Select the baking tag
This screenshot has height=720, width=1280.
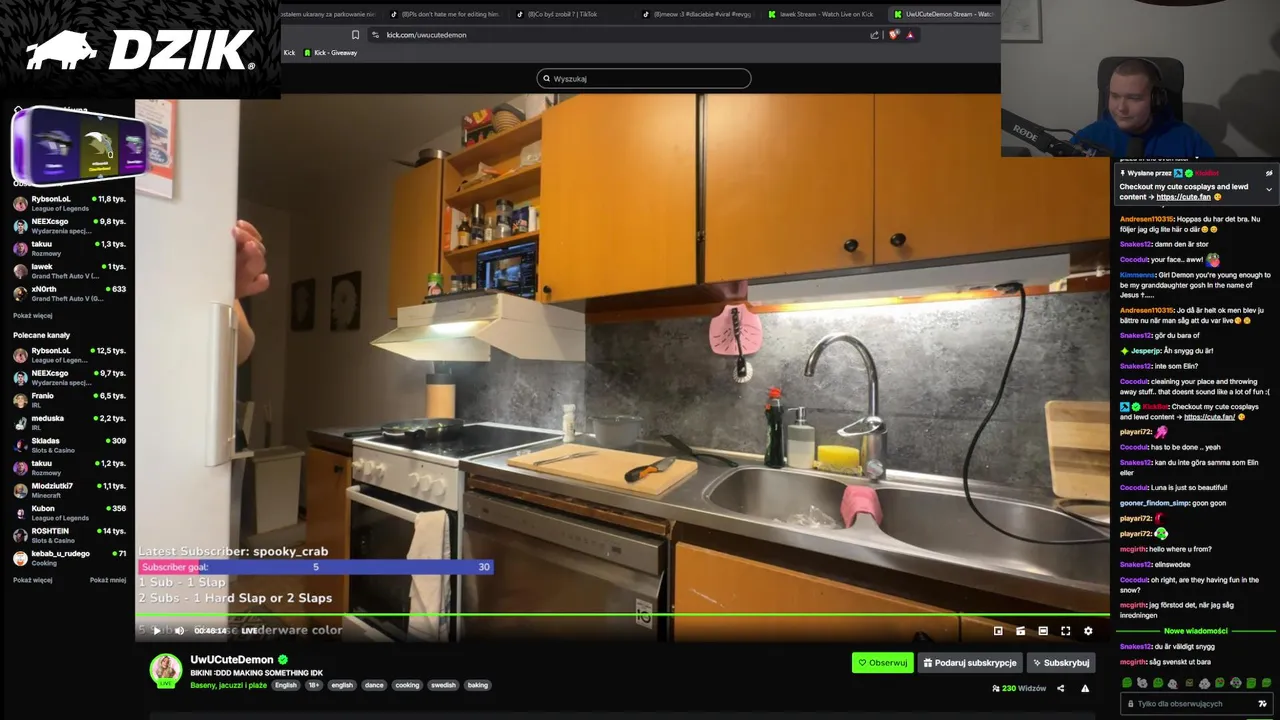(478, 685)
